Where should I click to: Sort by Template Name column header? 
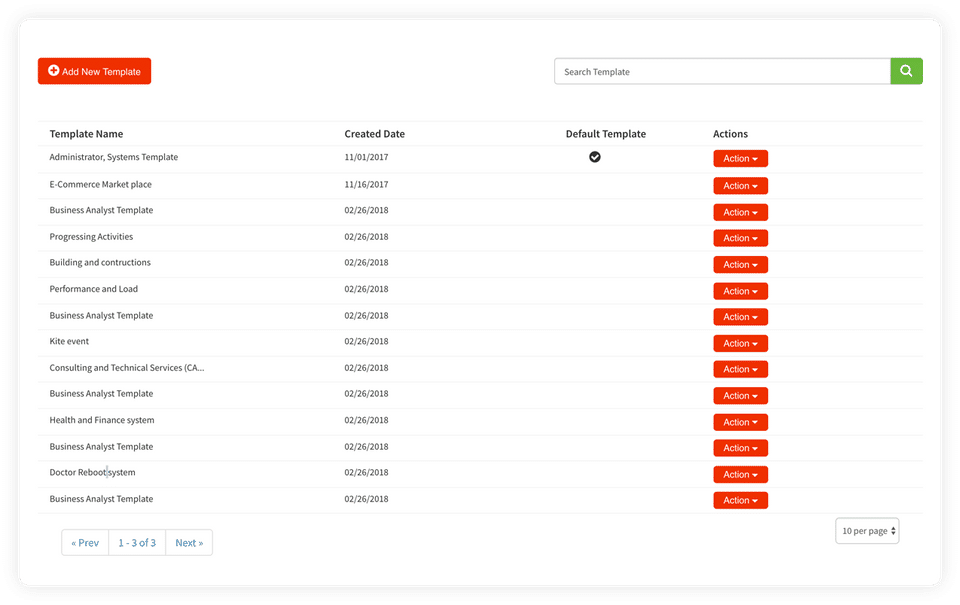86,134
